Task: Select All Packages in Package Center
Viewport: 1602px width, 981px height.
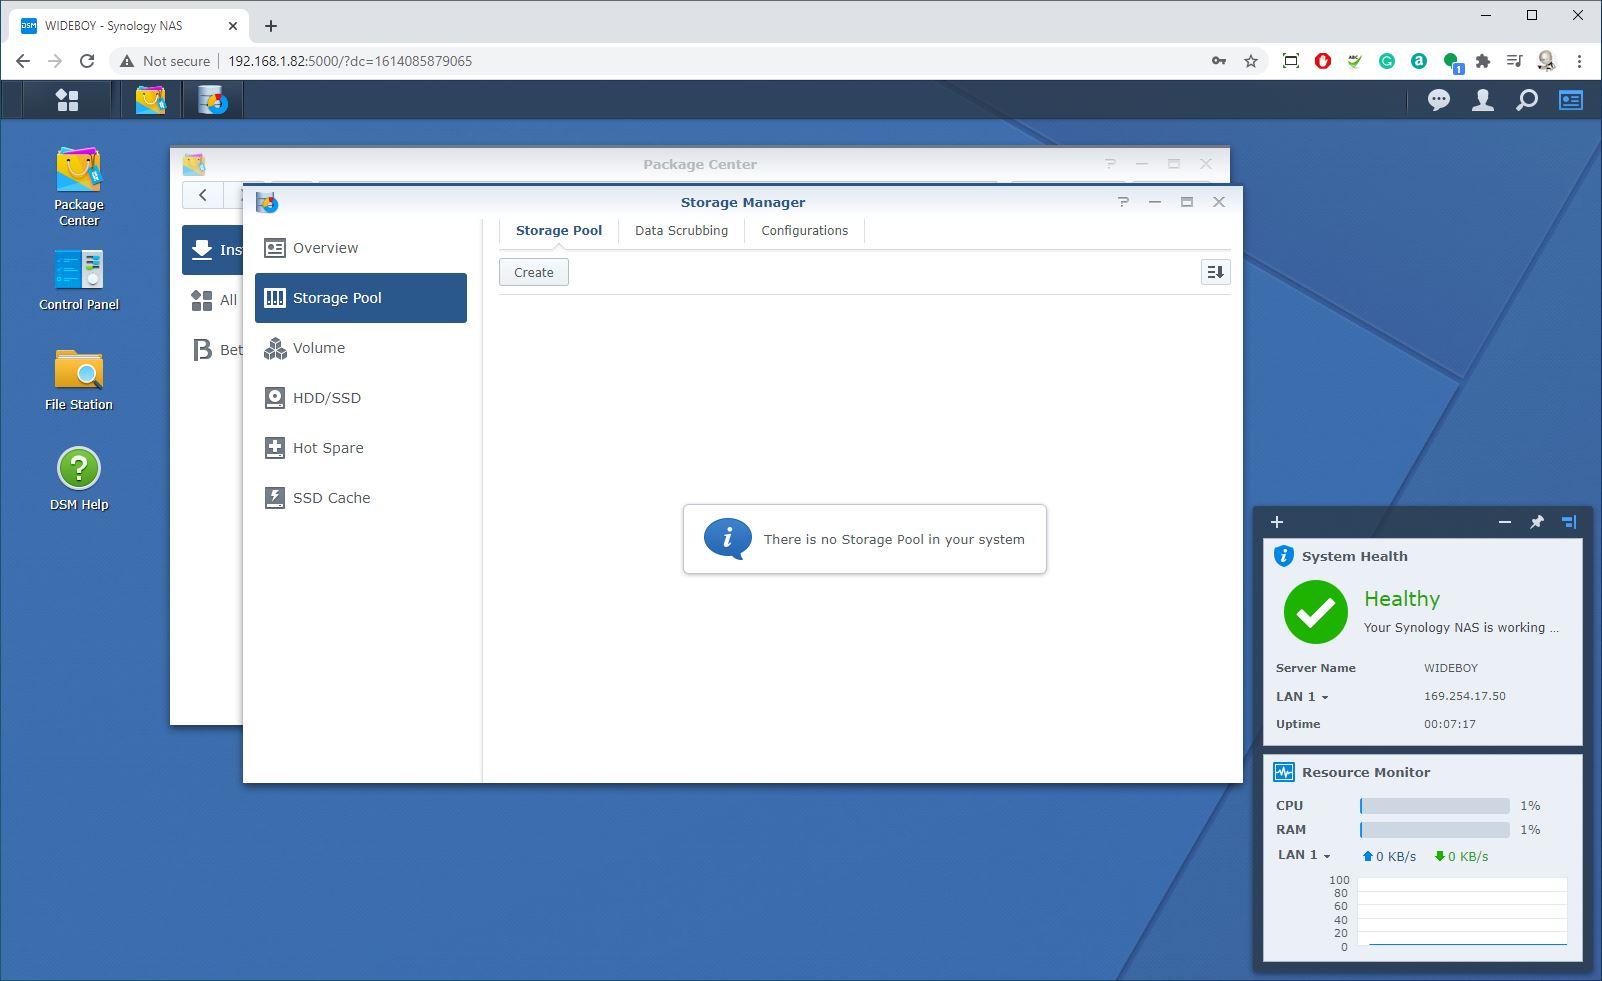Action: (x=213, y=300)
